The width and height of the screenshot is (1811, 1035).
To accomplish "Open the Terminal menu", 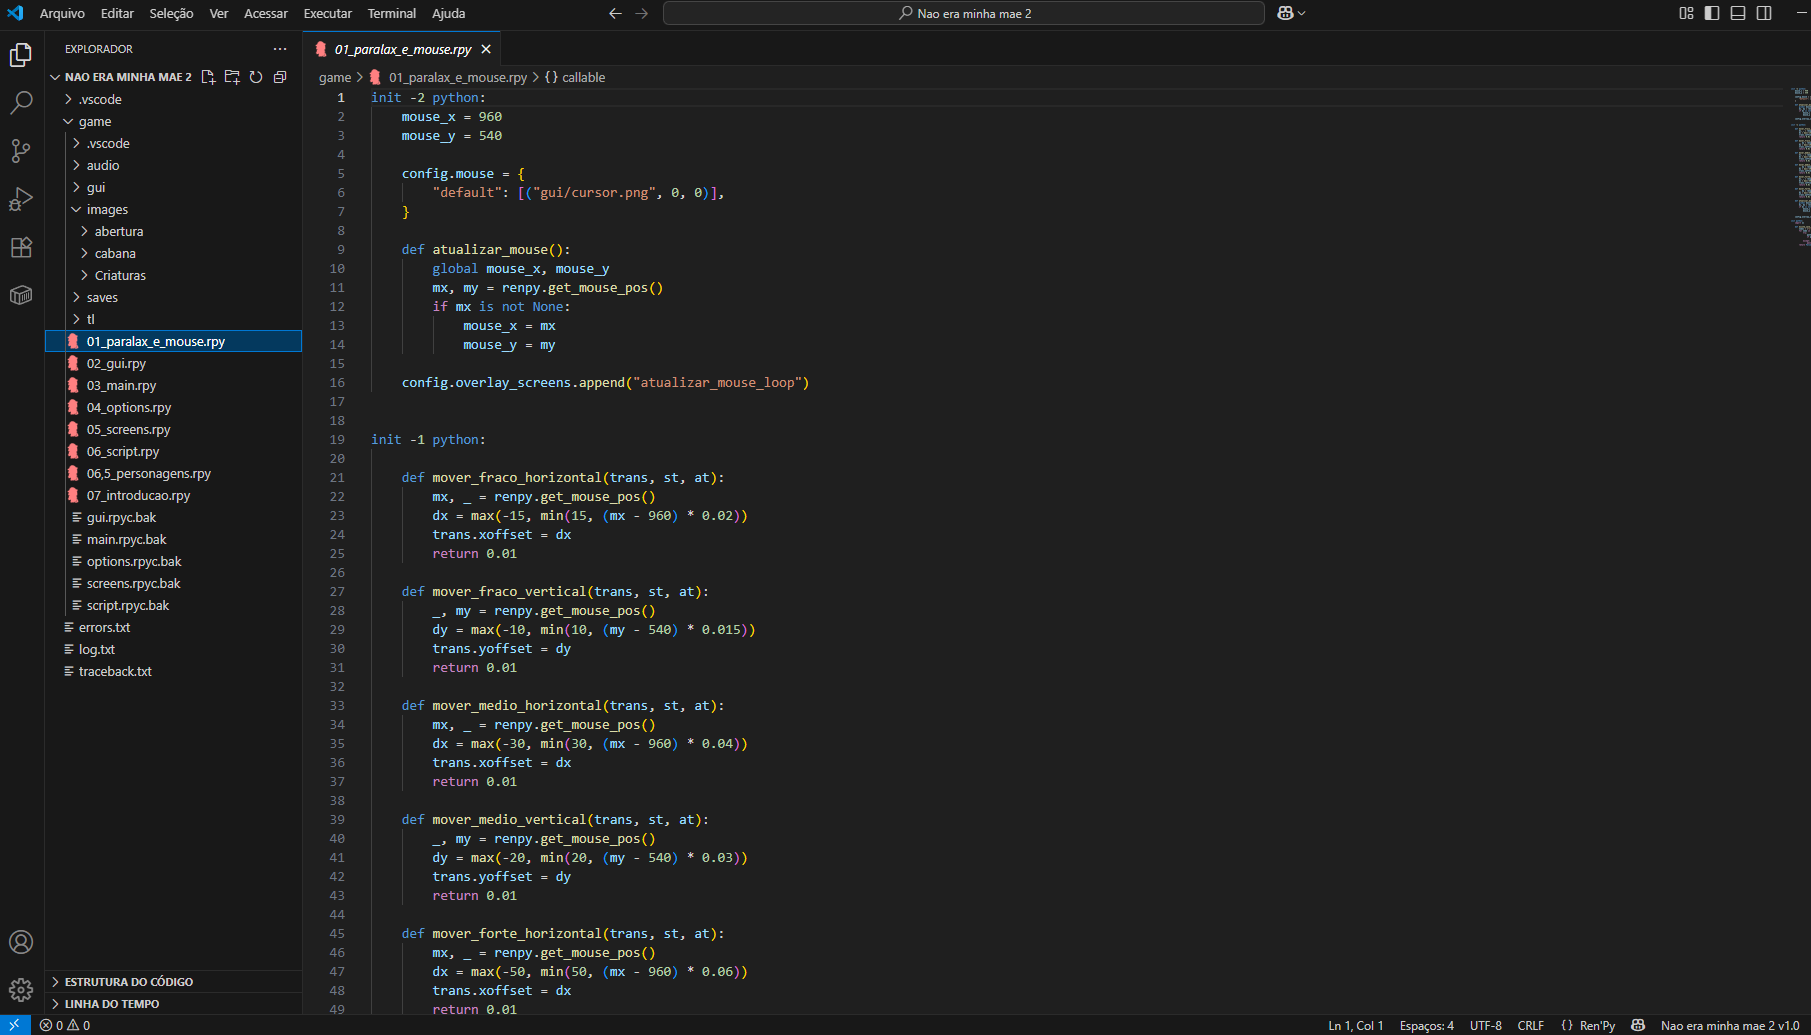I will (391, 13).
